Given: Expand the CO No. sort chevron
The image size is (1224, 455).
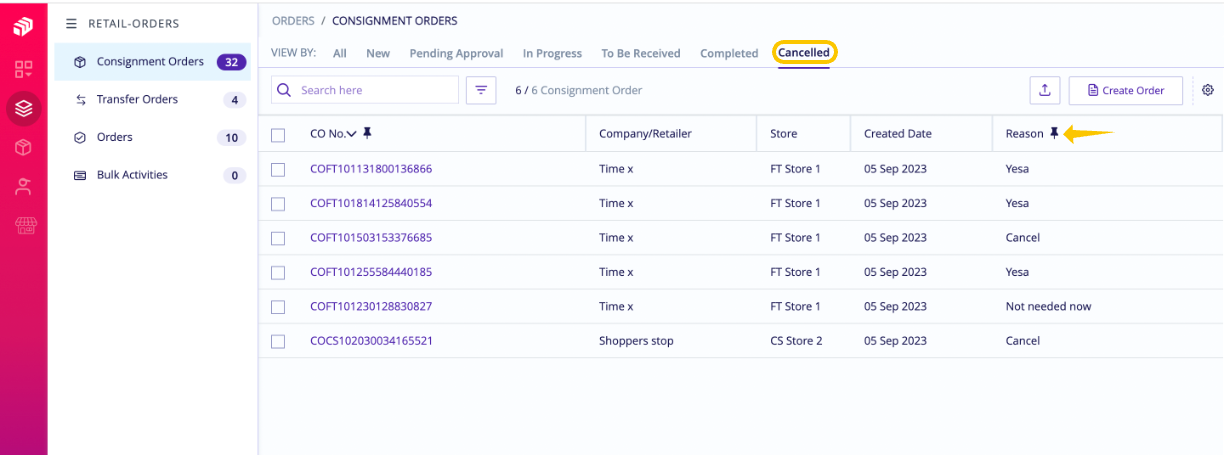Looking at the screenshot, I should point(351,134).
